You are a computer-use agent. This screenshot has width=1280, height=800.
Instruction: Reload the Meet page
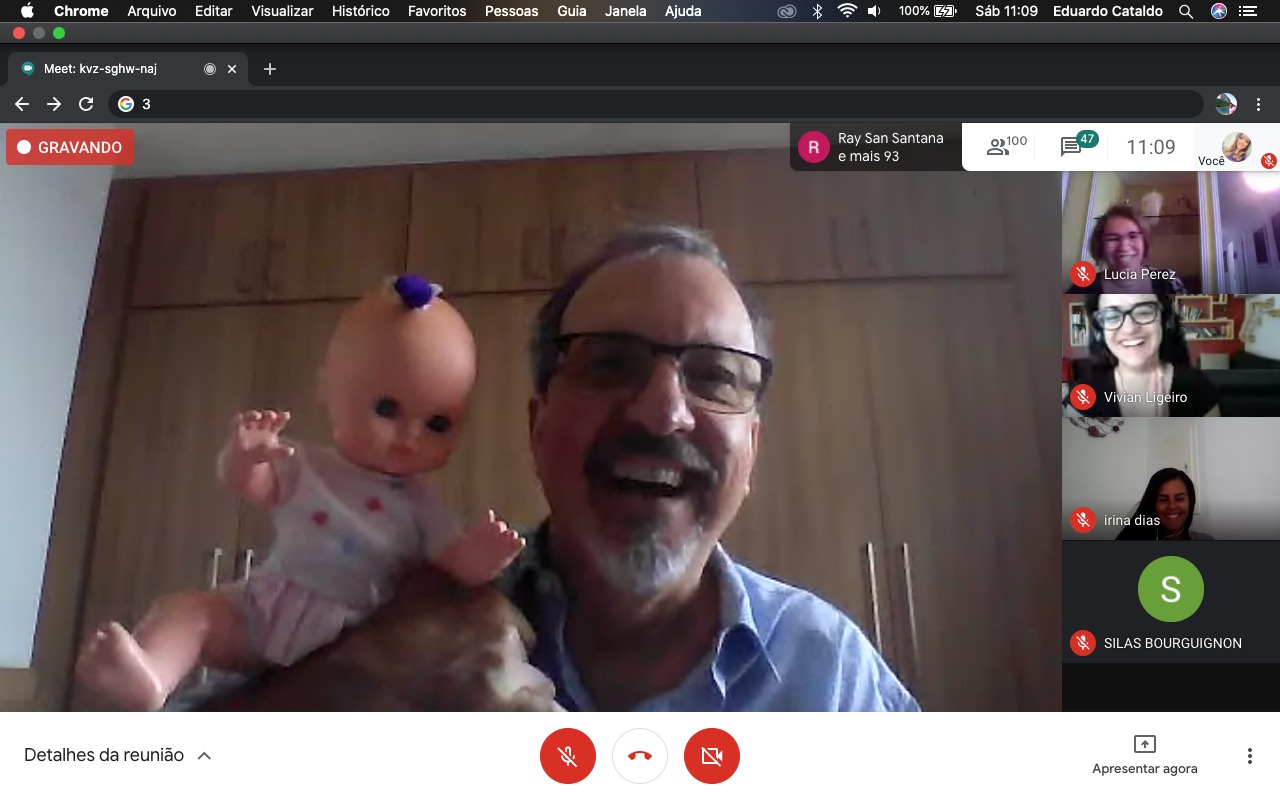click(x=86, y=104)
